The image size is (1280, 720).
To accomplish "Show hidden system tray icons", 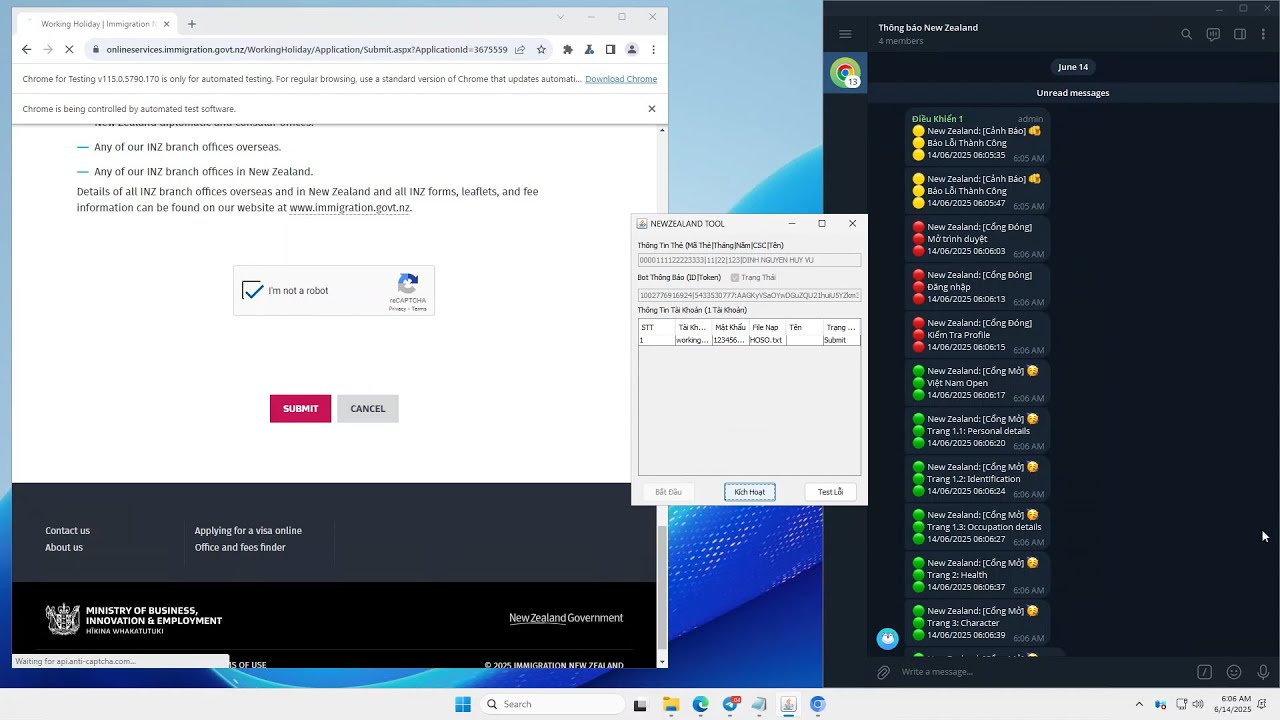I will pos(1138,704).
